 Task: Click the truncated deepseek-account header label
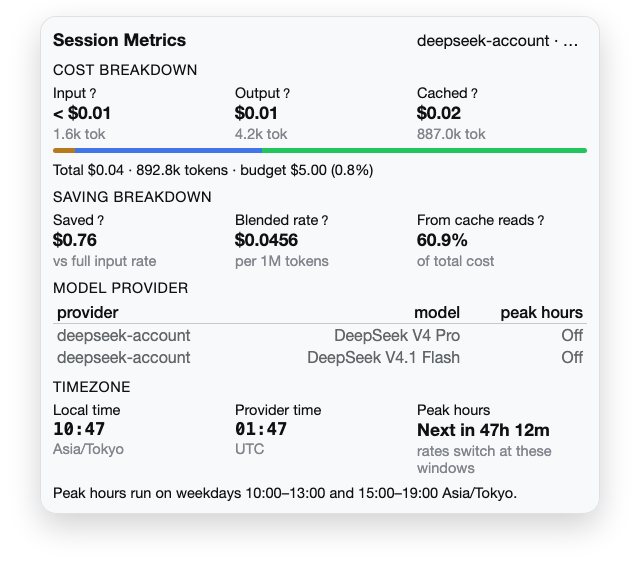497,41
